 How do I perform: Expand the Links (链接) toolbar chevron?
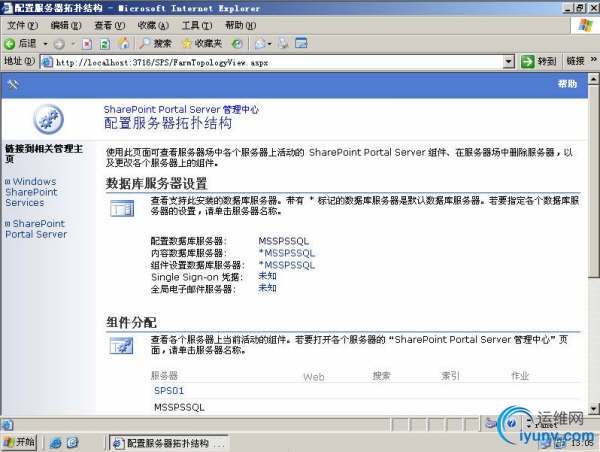tap(593, 59)
